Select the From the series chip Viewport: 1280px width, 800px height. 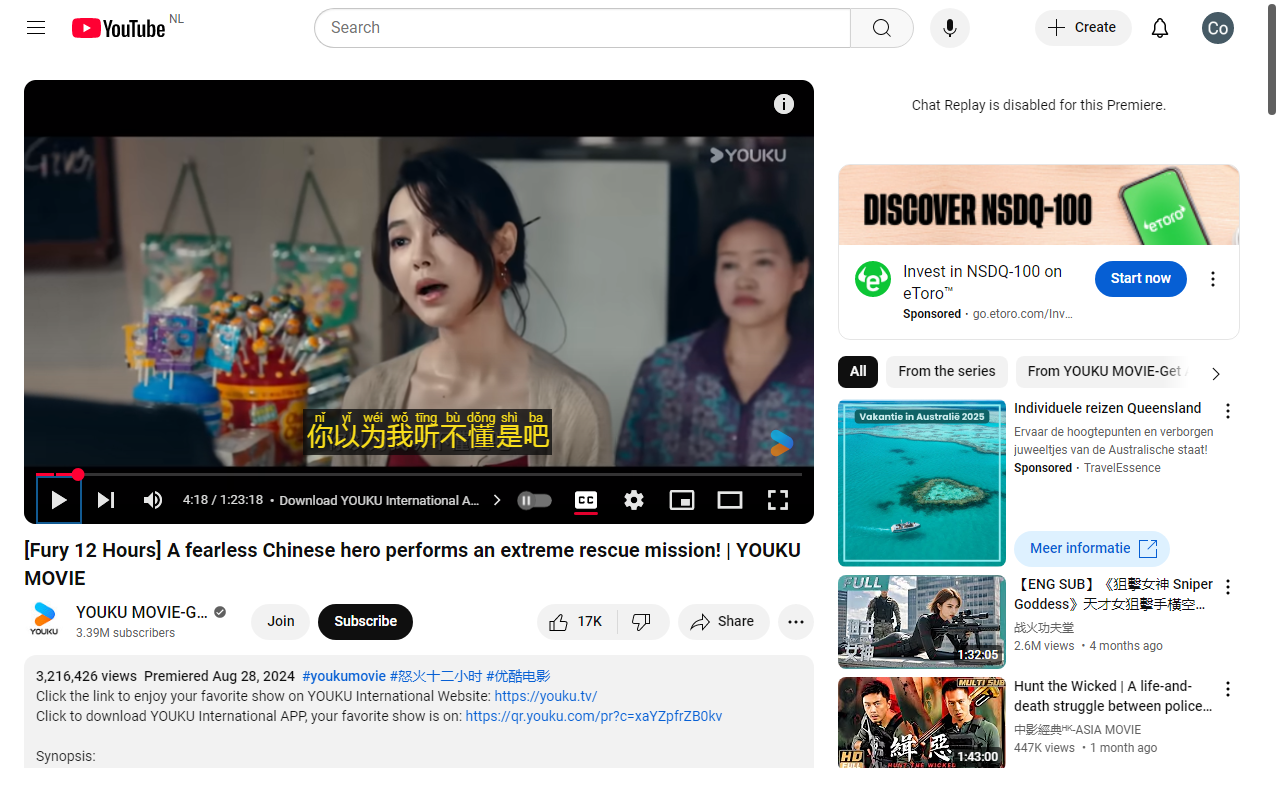[947, 372]
